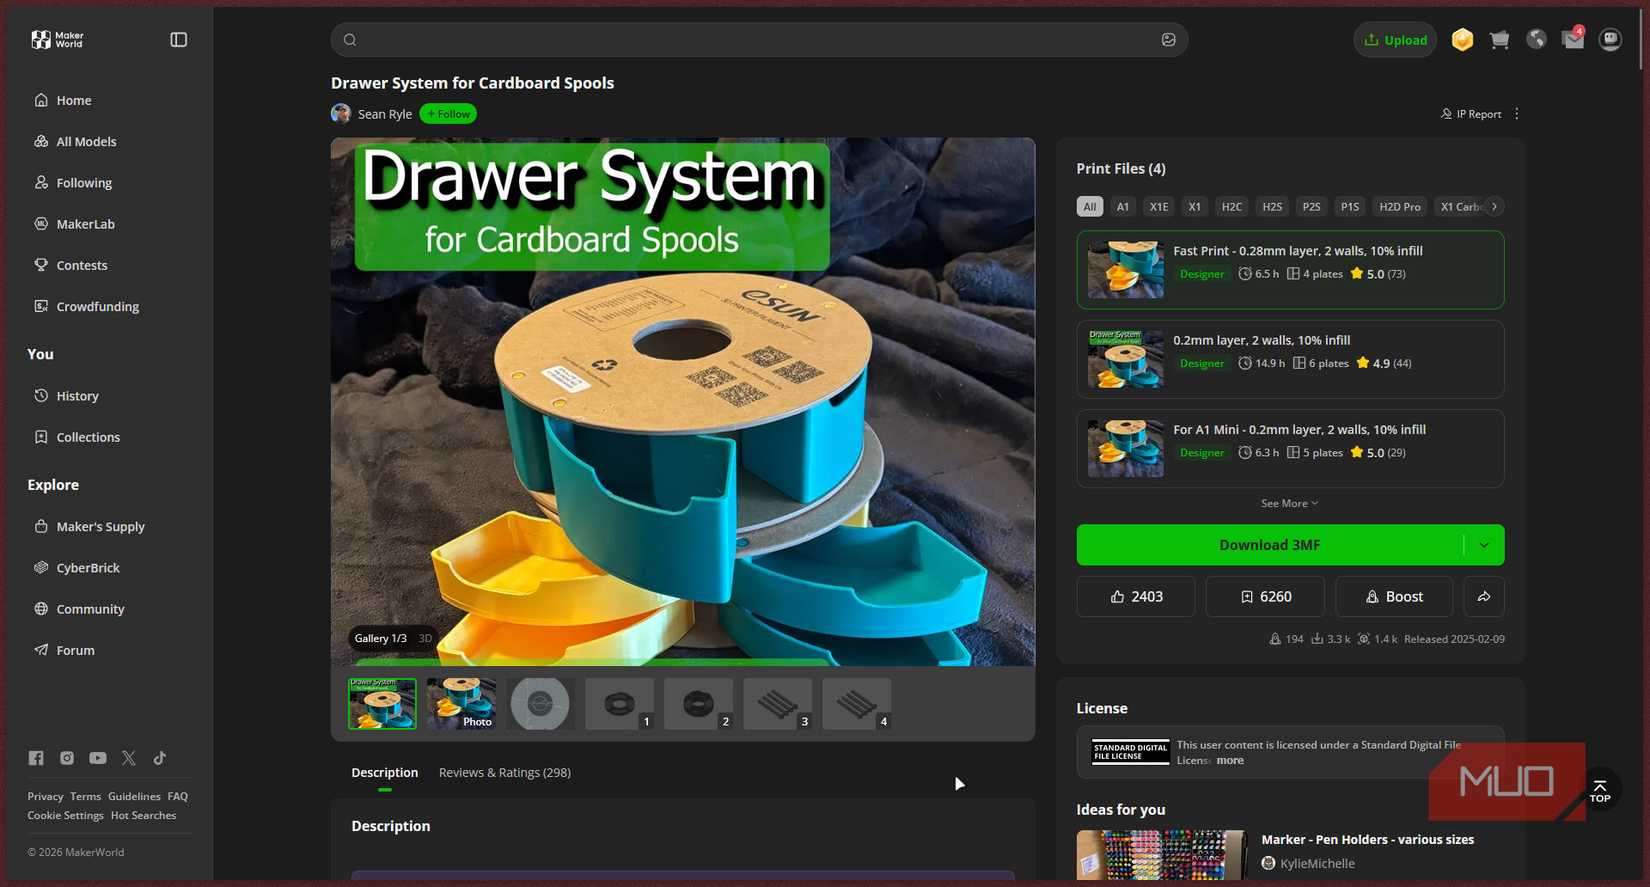View plate 3 thumbnail
Viewport: 1650px width, 887px height.
tap(777, 704)
